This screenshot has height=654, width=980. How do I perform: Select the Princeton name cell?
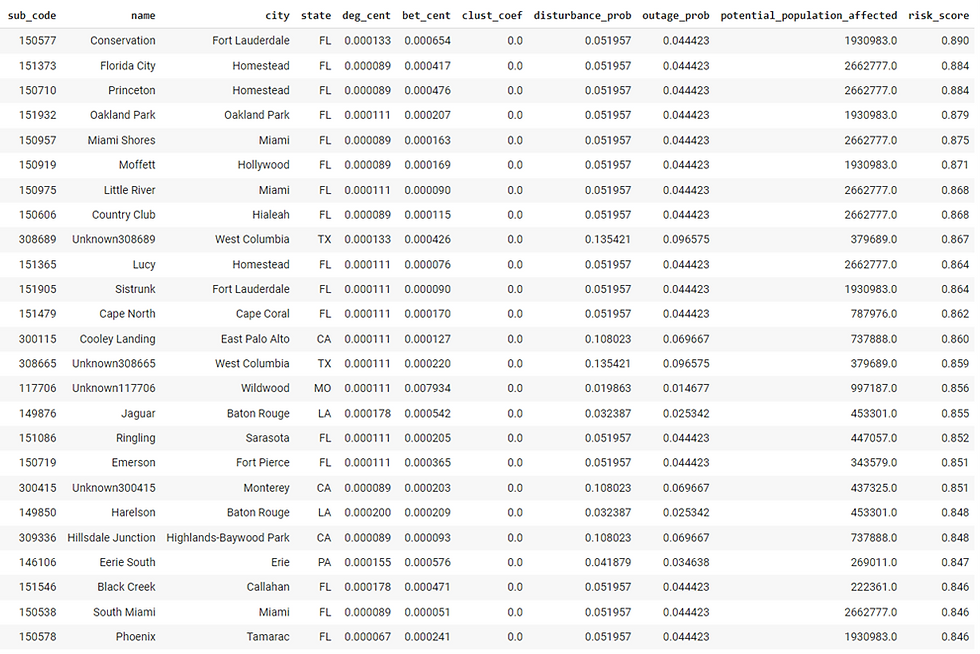pos(132,90)
